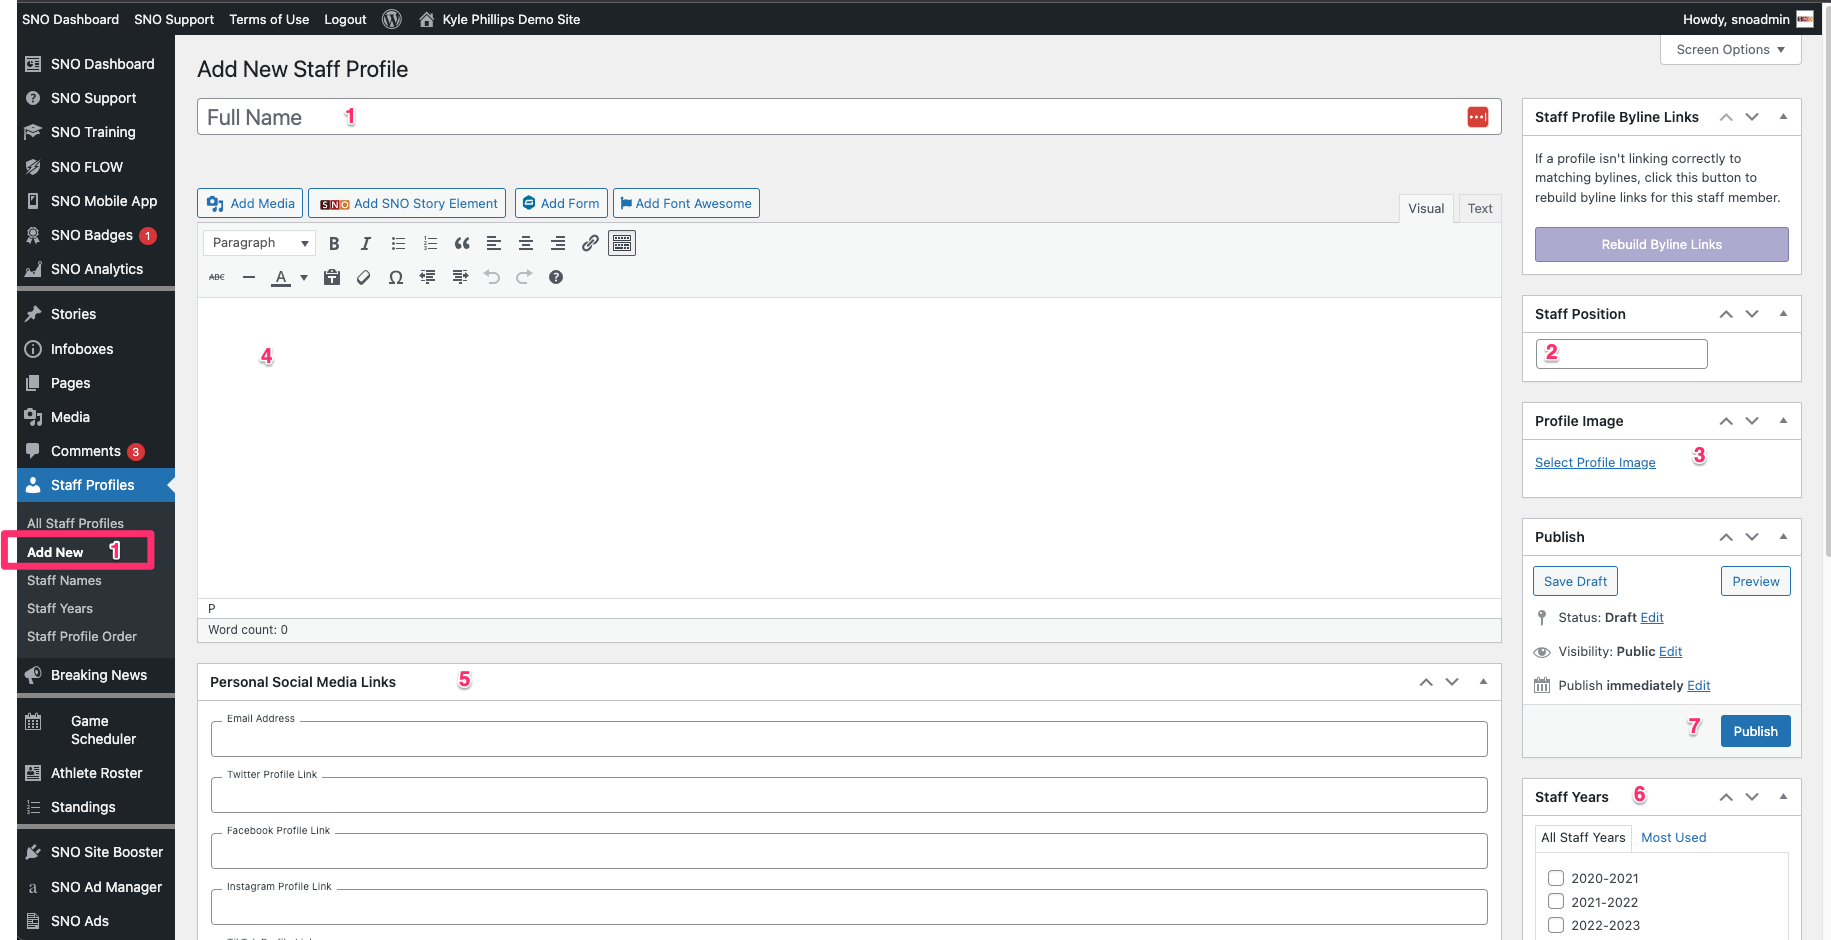Align text left
This screenshot has width=1831, height=940.
pyautogui.click(x=494, y=243)
